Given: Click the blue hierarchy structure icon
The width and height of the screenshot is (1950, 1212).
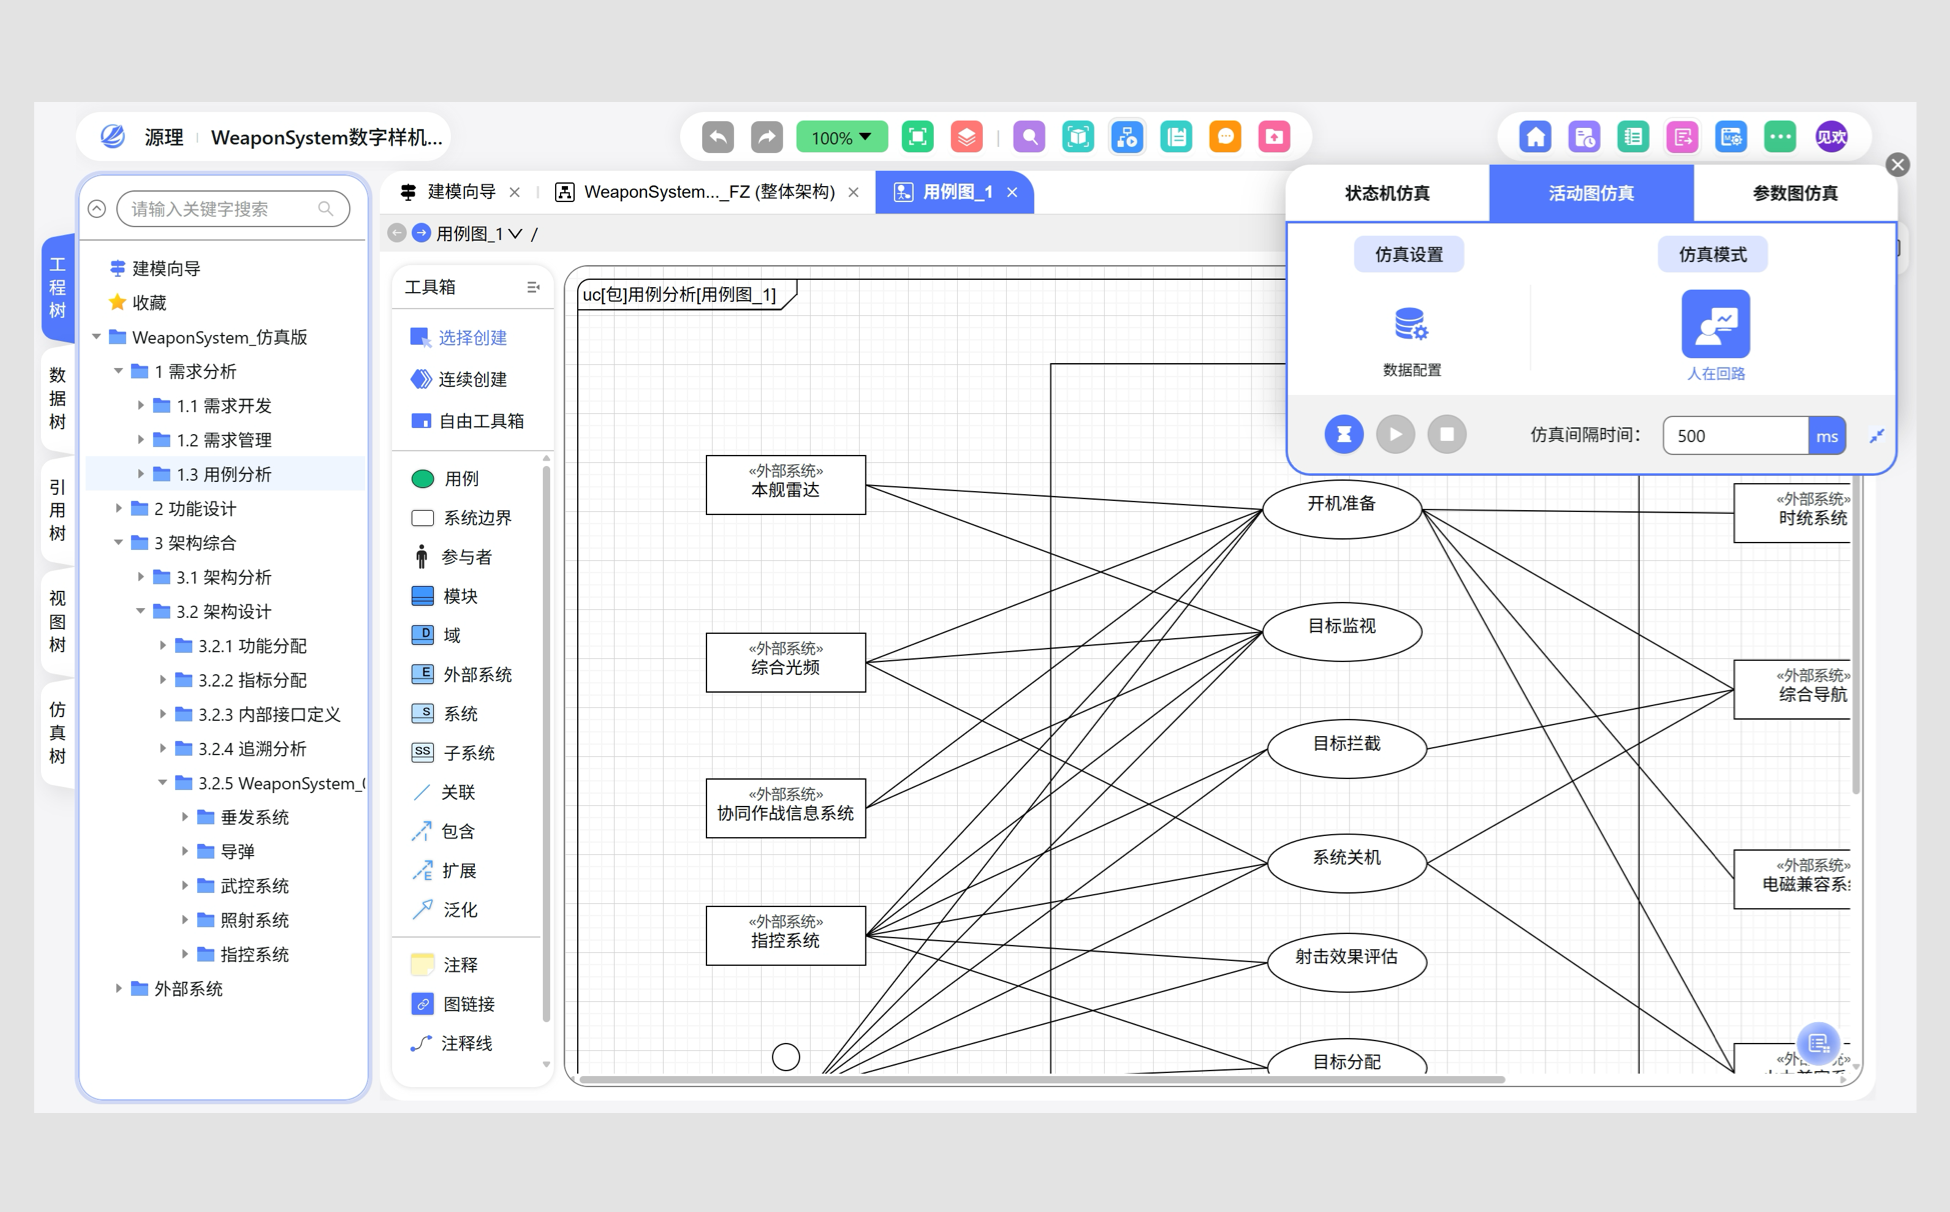Looking at the screenshot, I should click(1127, 137).
